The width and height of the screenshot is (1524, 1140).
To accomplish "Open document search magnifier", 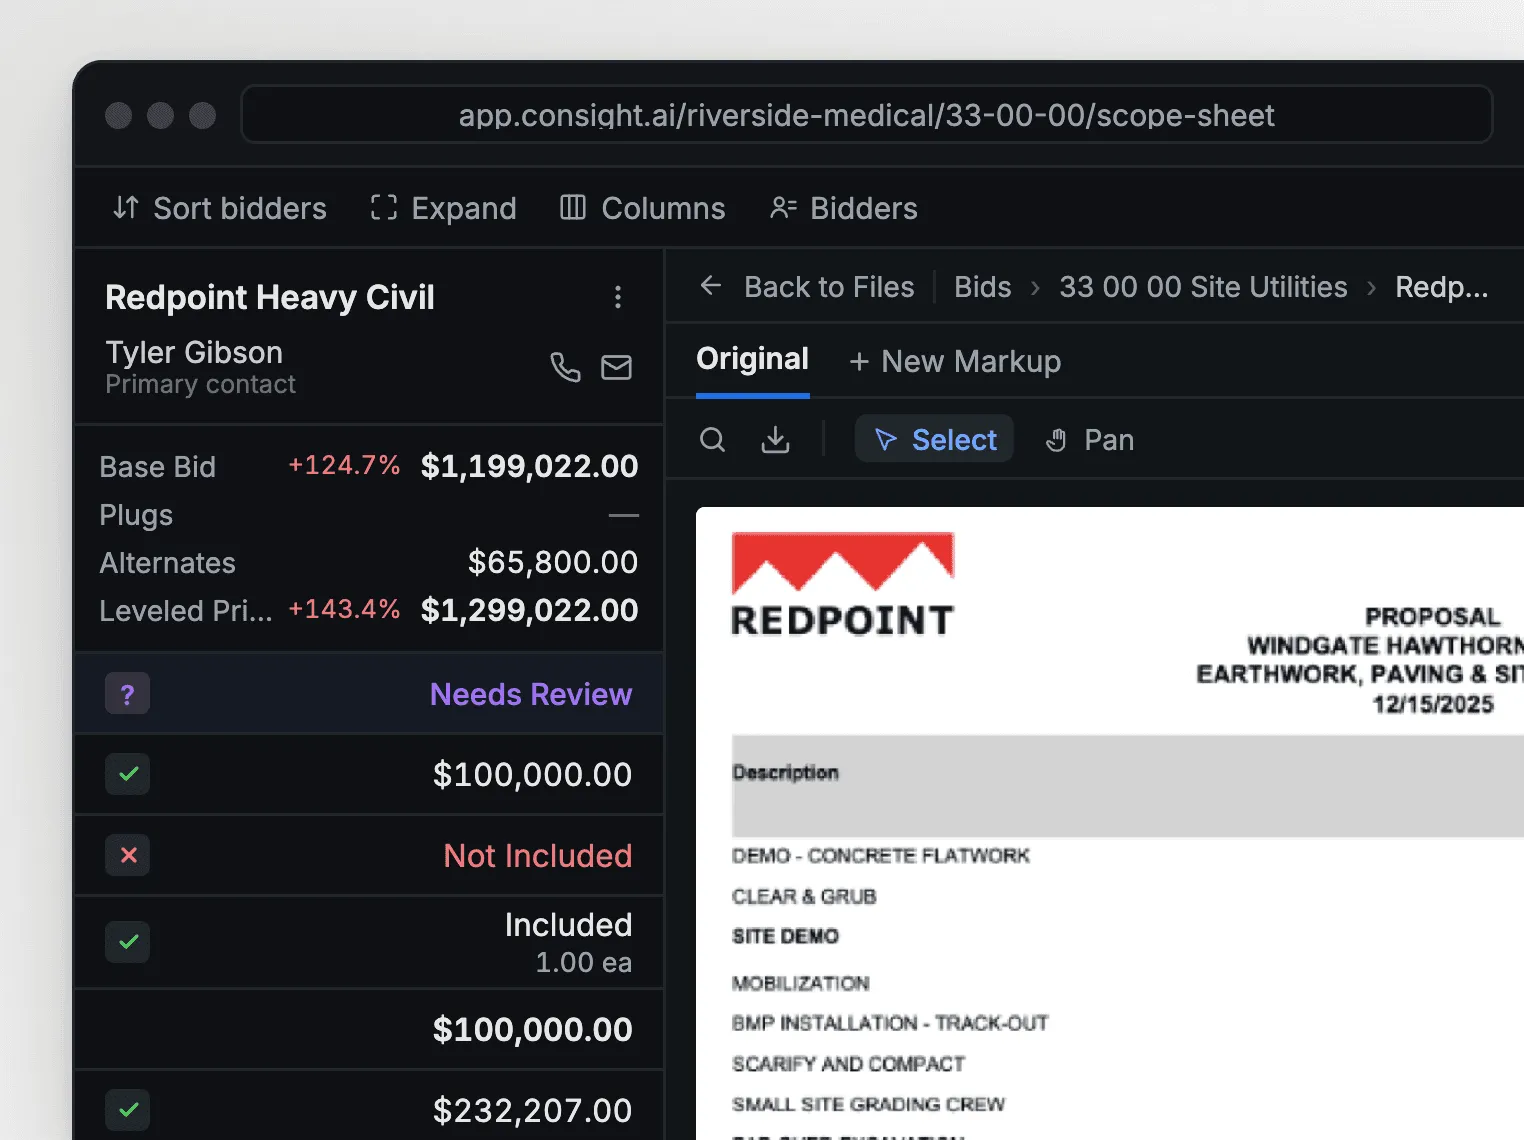I will point(712,439).
